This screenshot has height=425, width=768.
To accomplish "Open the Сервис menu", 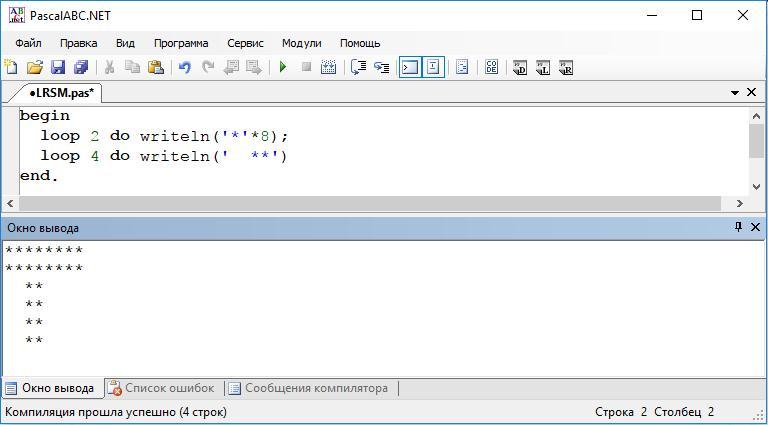I will click(x=245, y=43).
